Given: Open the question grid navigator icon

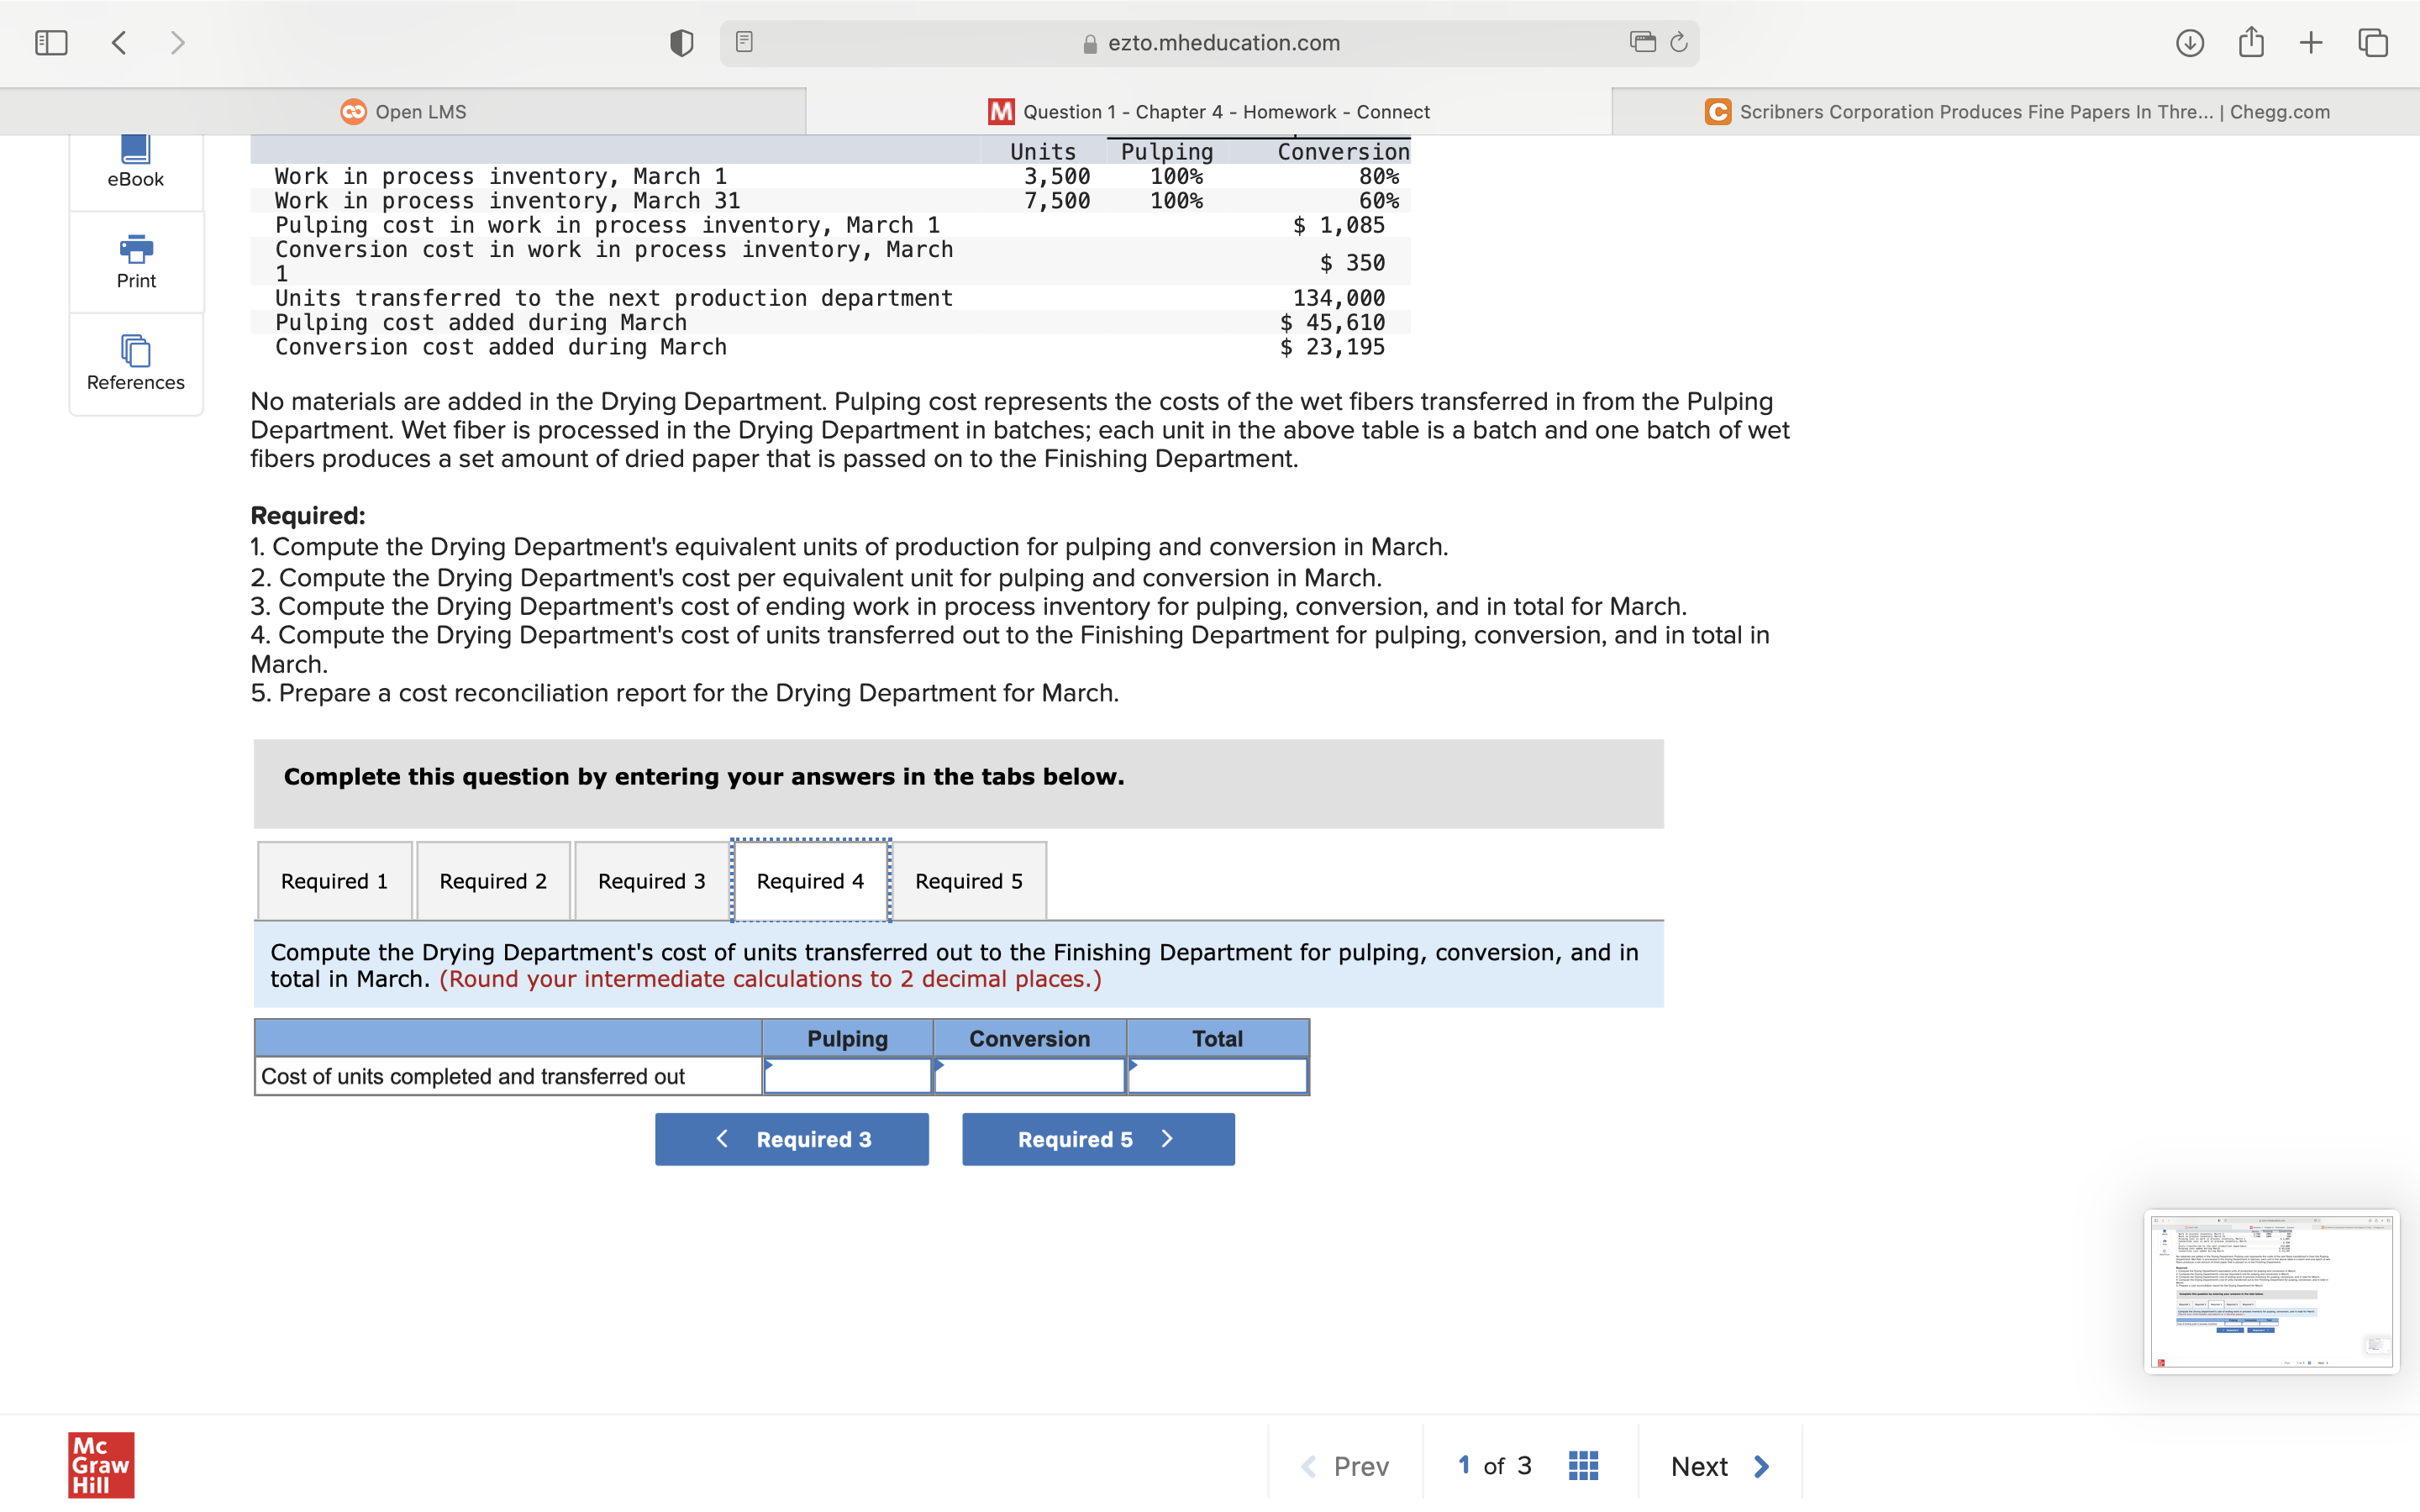Looking at the screenshot, I should pyautogui.click(x=1583, y=1466).
